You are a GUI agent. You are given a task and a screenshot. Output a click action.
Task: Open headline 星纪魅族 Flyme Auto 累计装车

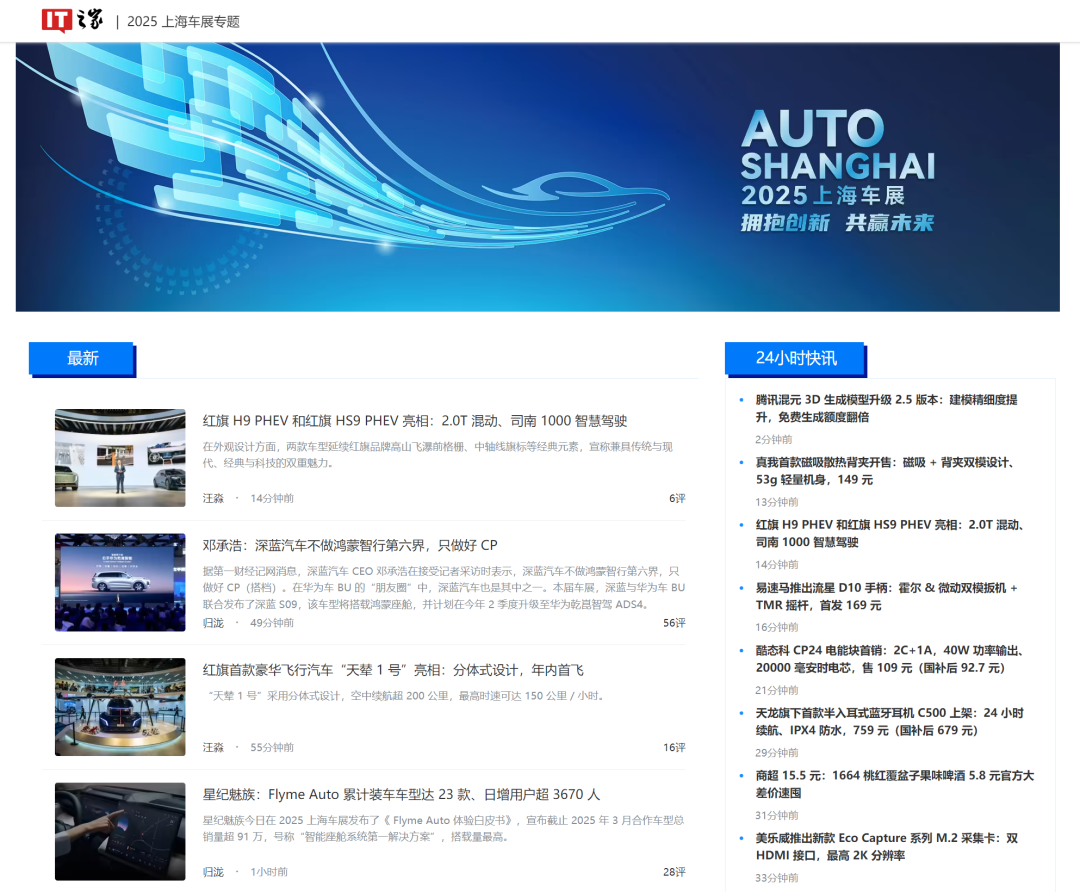click(401, 794)
